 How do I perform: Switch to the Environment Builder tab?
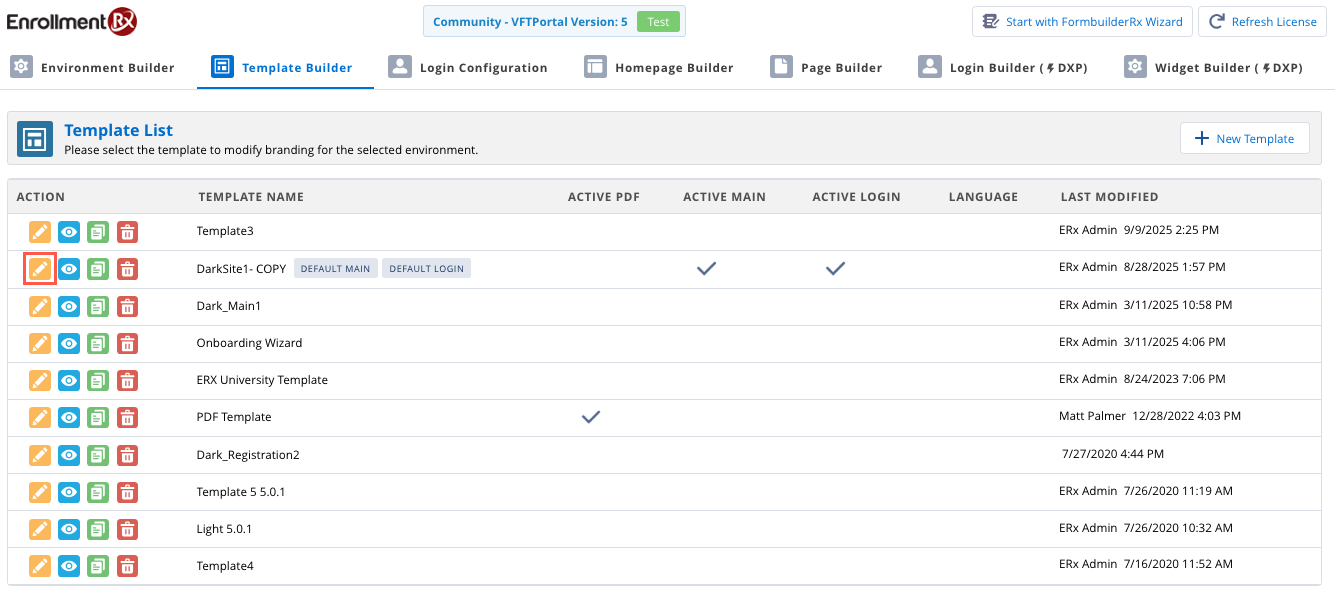pyautogui.click(x=93, y=68)
